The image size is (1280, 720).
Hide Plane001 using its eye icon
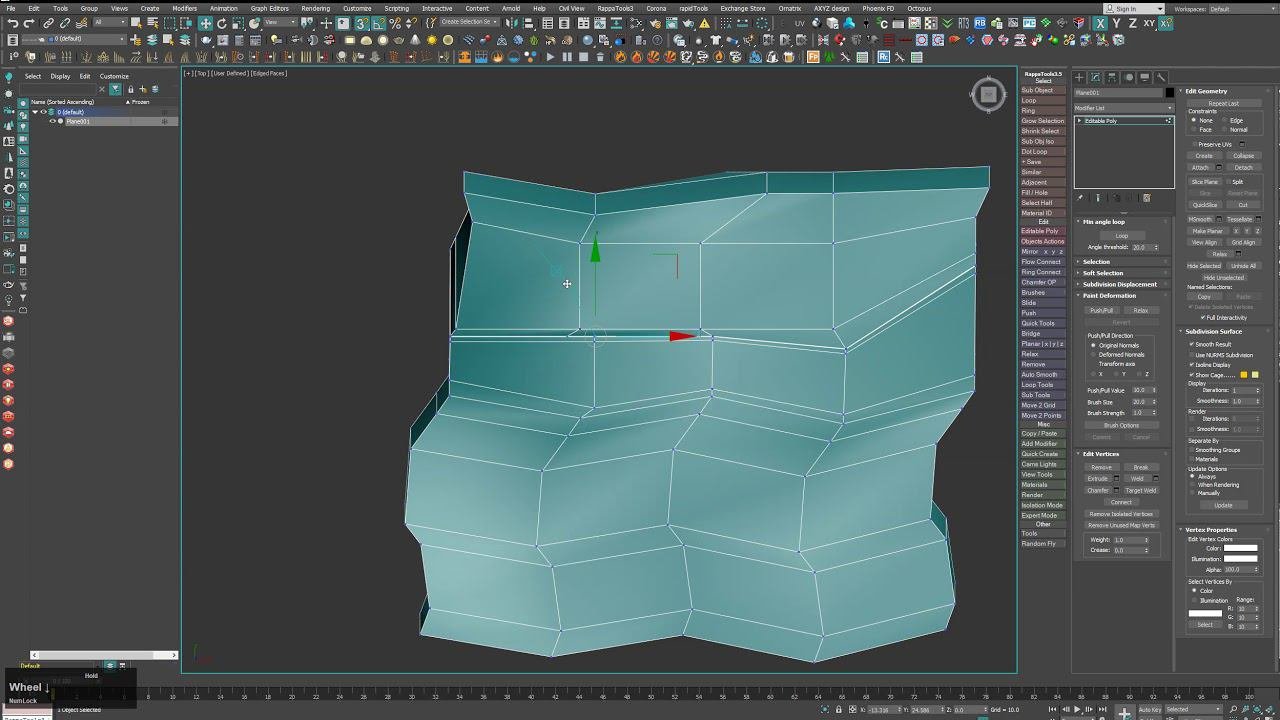(x=52, y=121)
